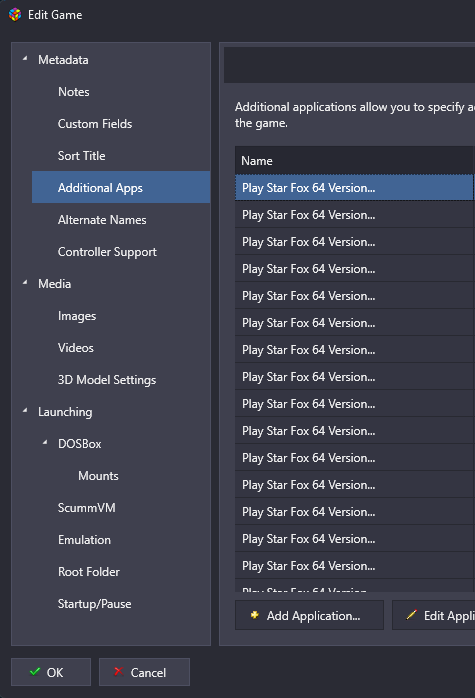Screen dimensions: 475x698
Task: Click the pencil Edit Application icon
Action: (412, 615)
